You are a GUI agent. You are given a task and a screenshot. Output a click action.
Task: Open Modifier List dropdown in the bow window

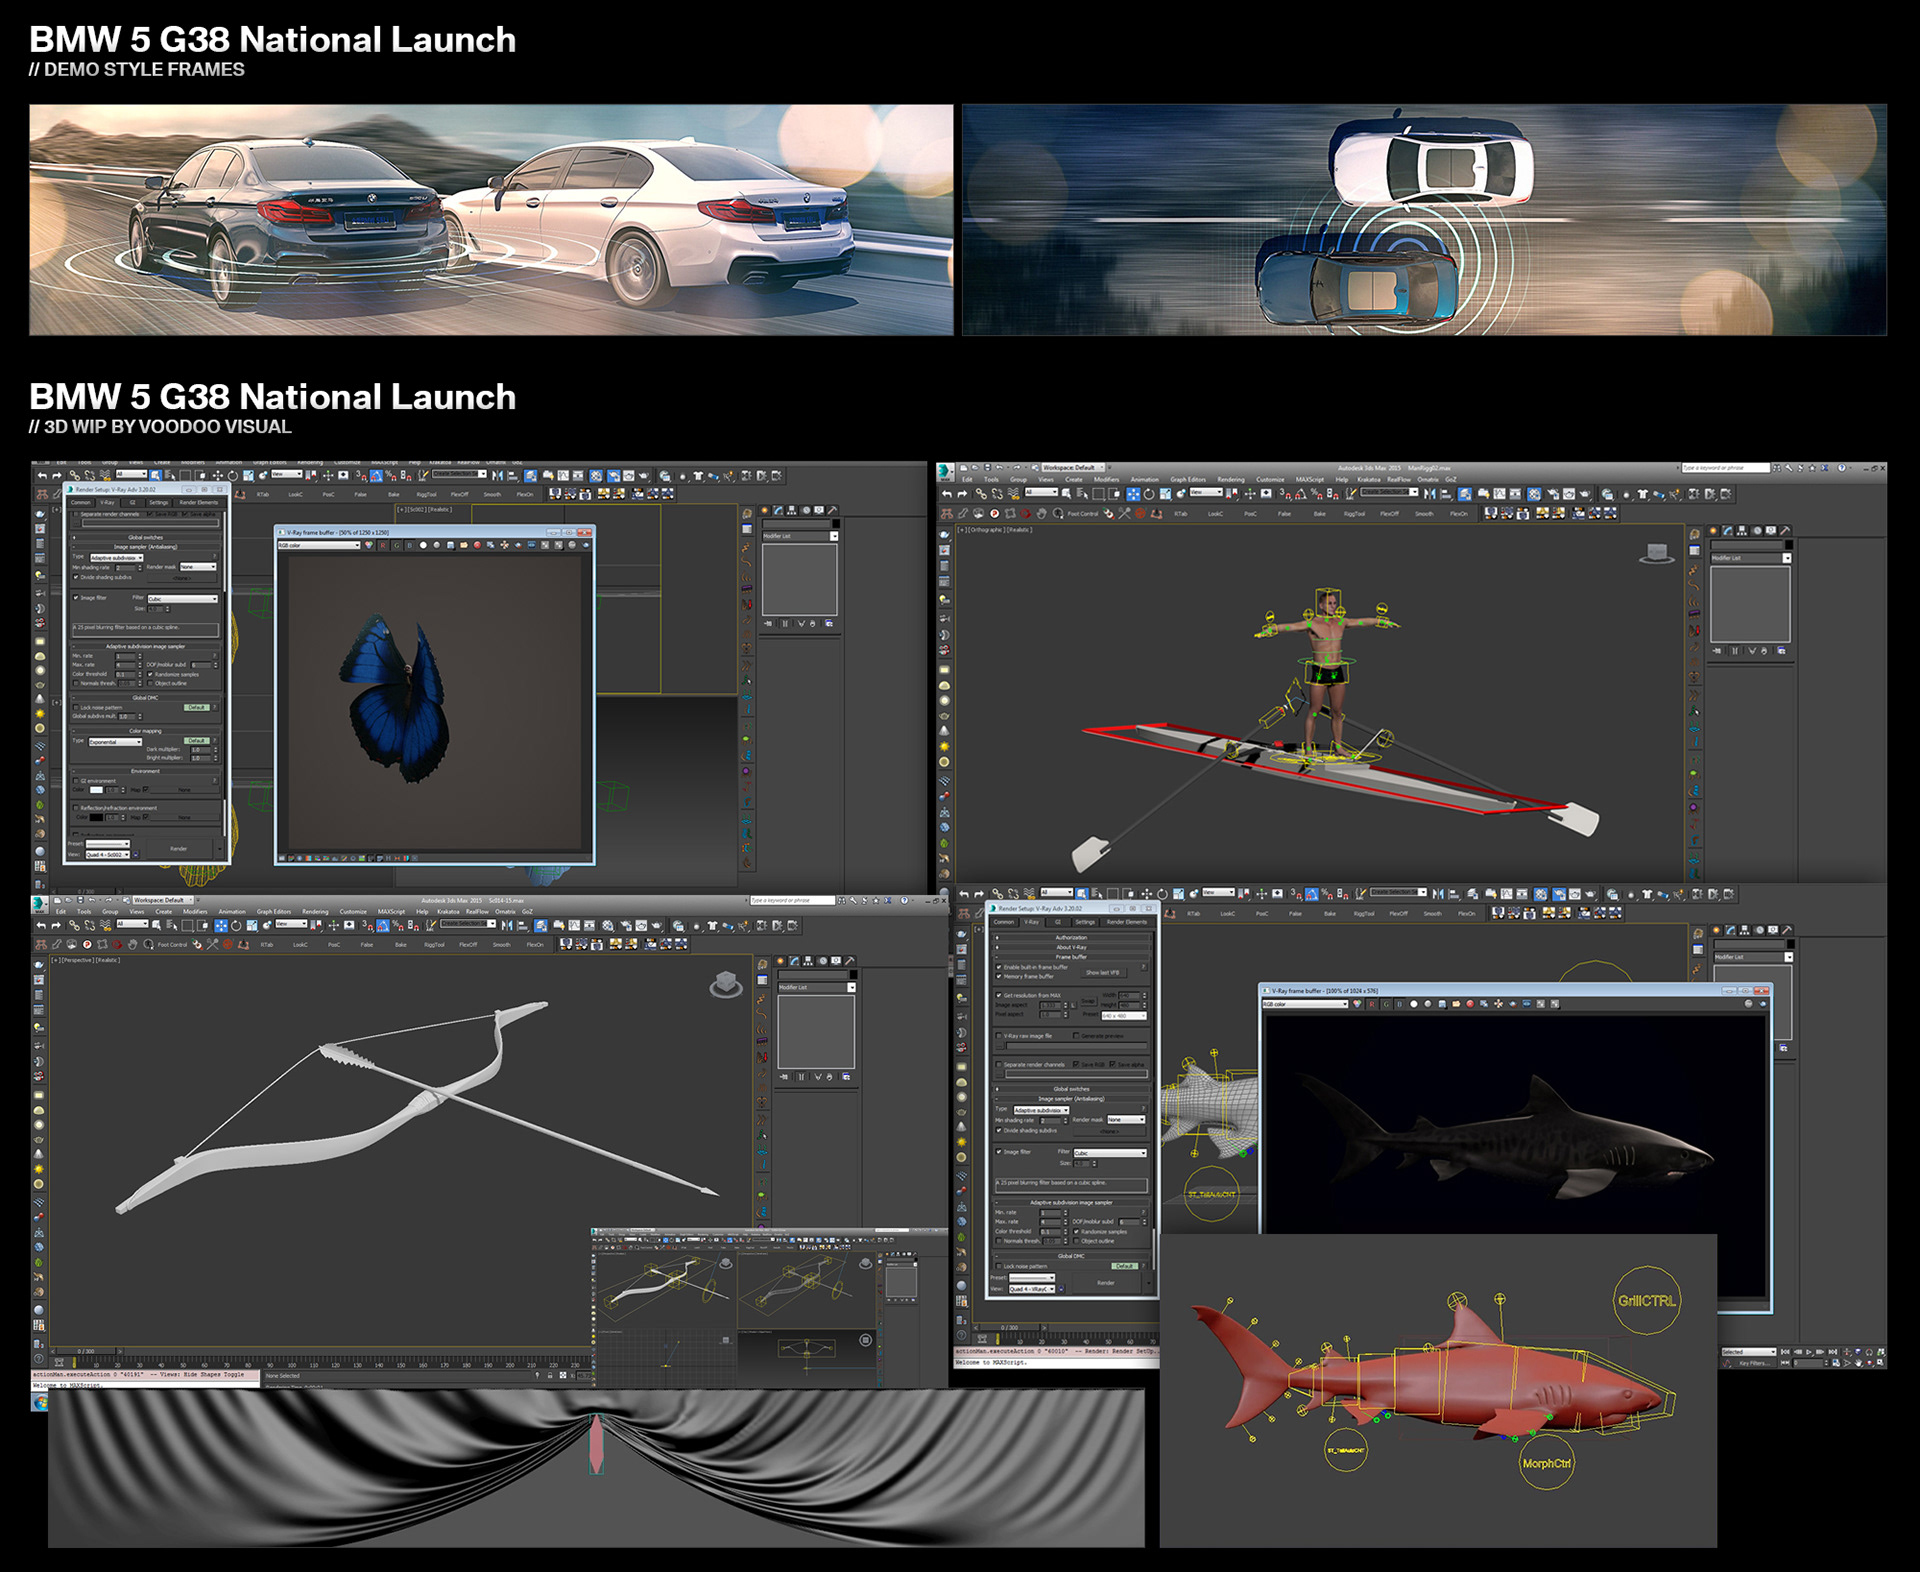(817, 987)
